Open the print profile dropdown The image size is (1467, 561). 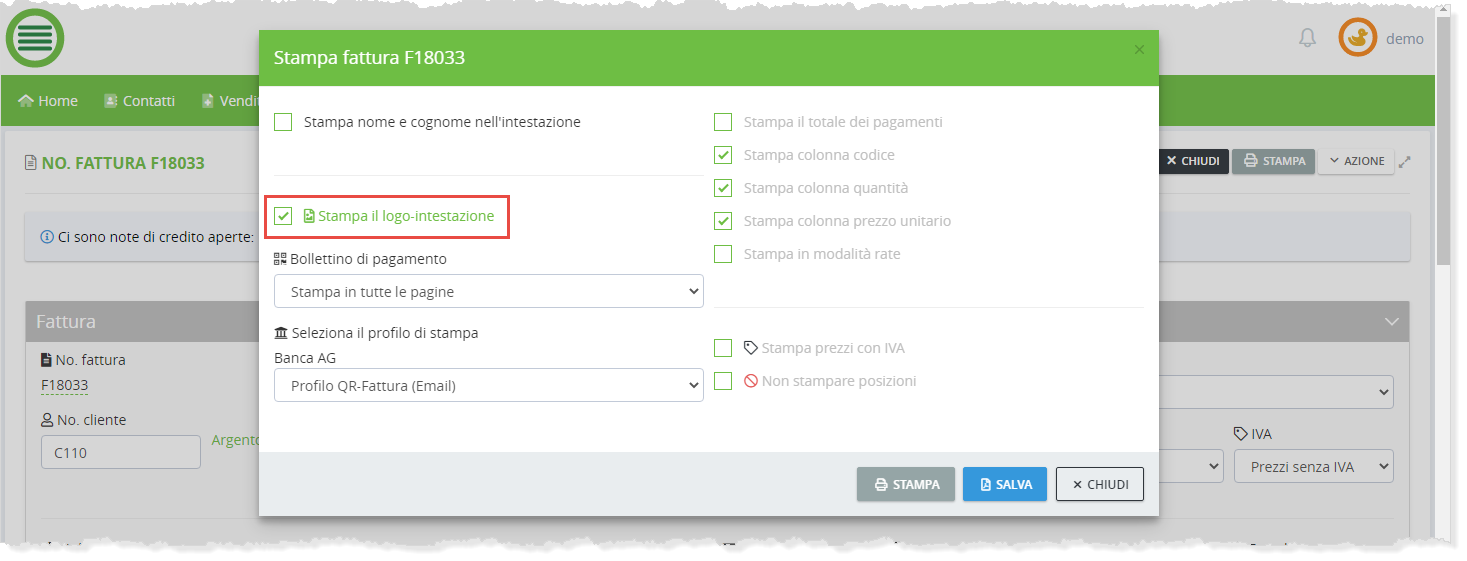(x=488, y=385)
